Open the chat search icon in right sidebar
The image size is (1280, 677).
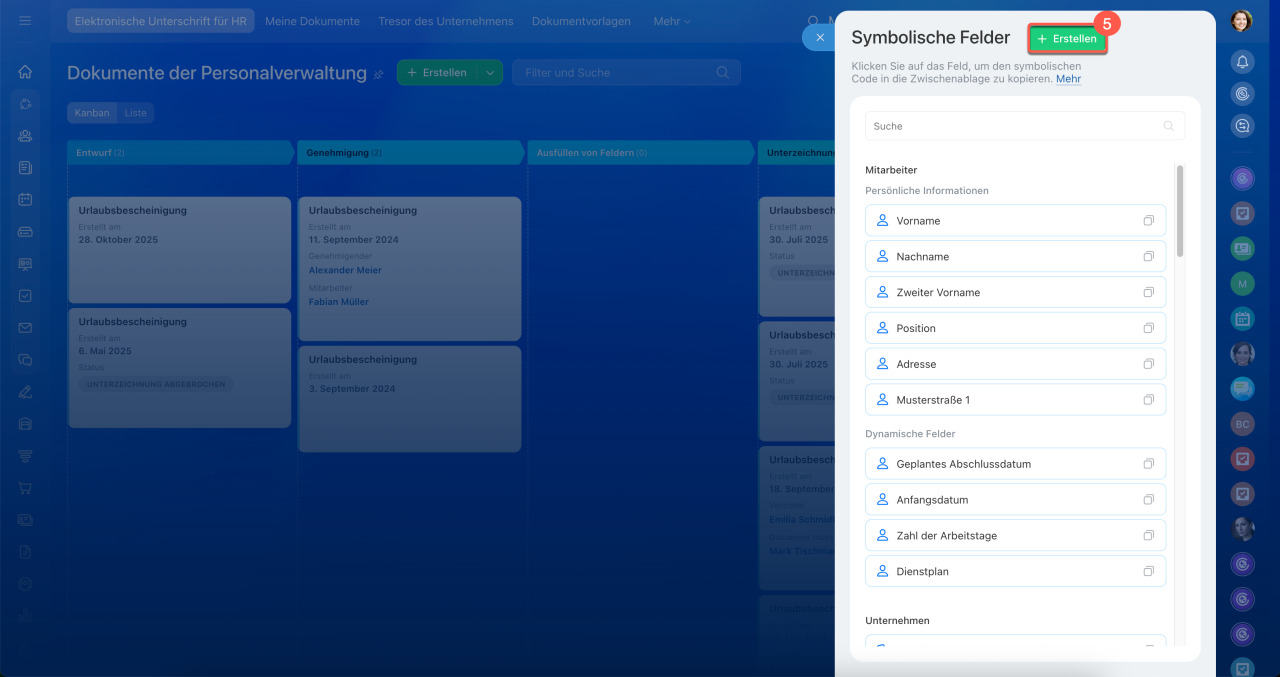point(1242,126)
